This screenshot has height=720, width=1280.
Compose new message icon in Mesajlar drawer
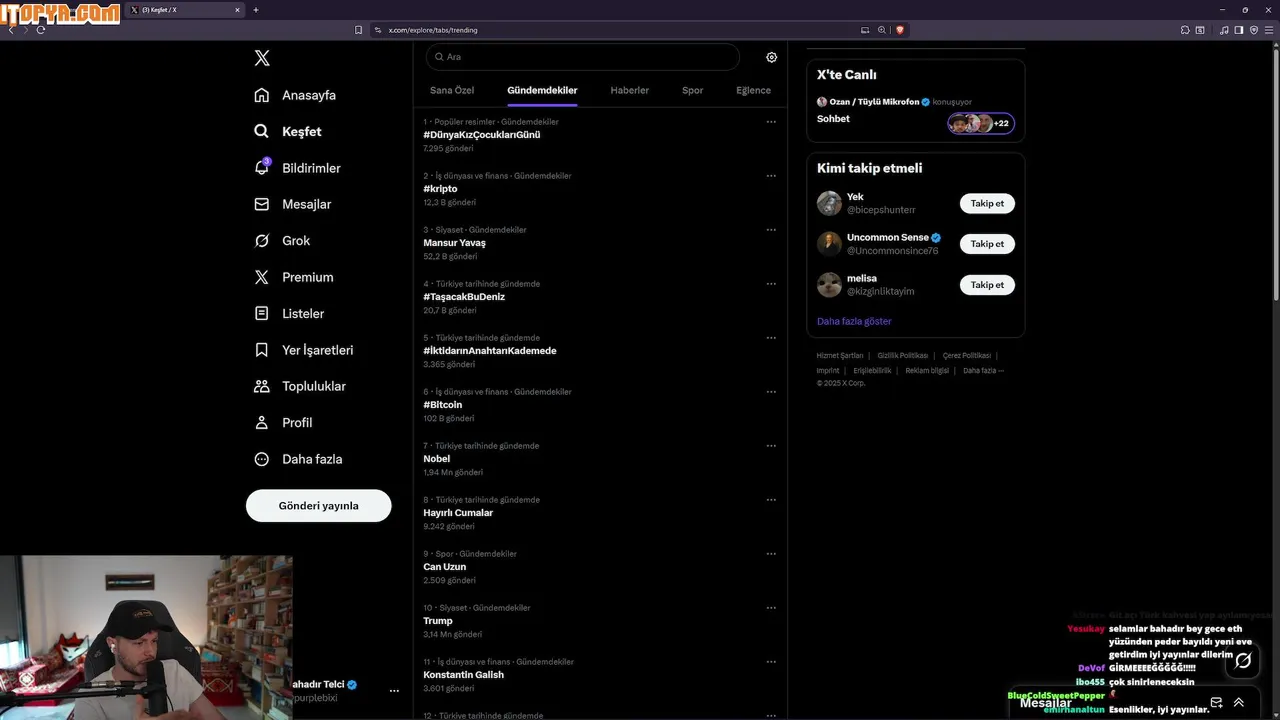click(1216, 702)
